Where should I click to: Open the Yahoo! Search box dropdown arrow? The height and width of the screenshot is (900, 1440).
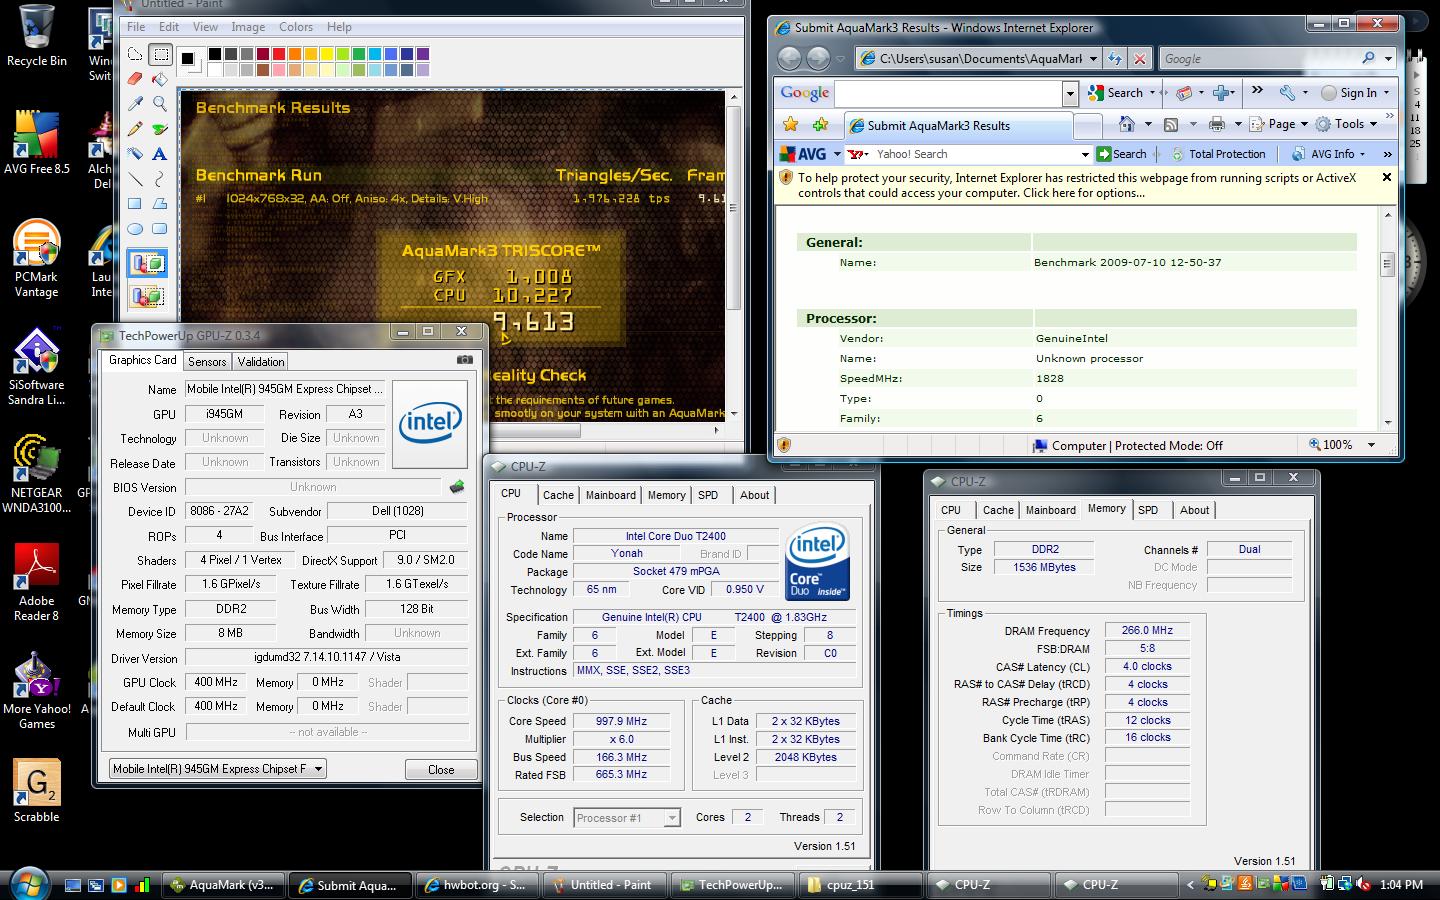pyautogui.click(x=1085, y=155)
